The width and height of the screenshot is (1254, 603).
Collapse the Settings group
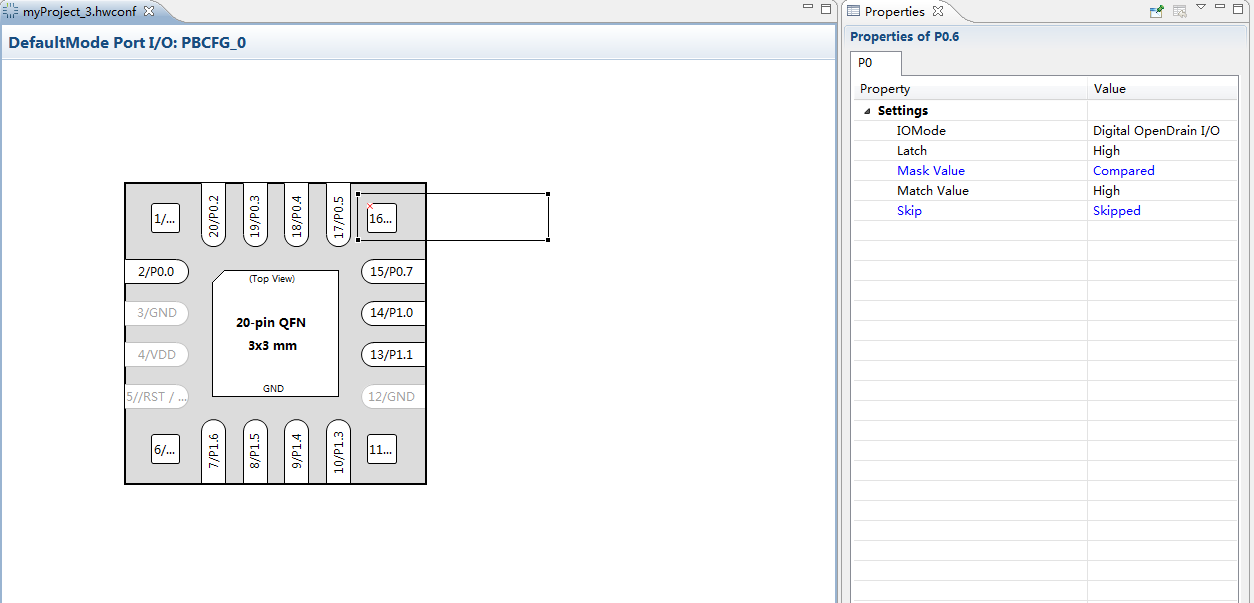point(867,111)
